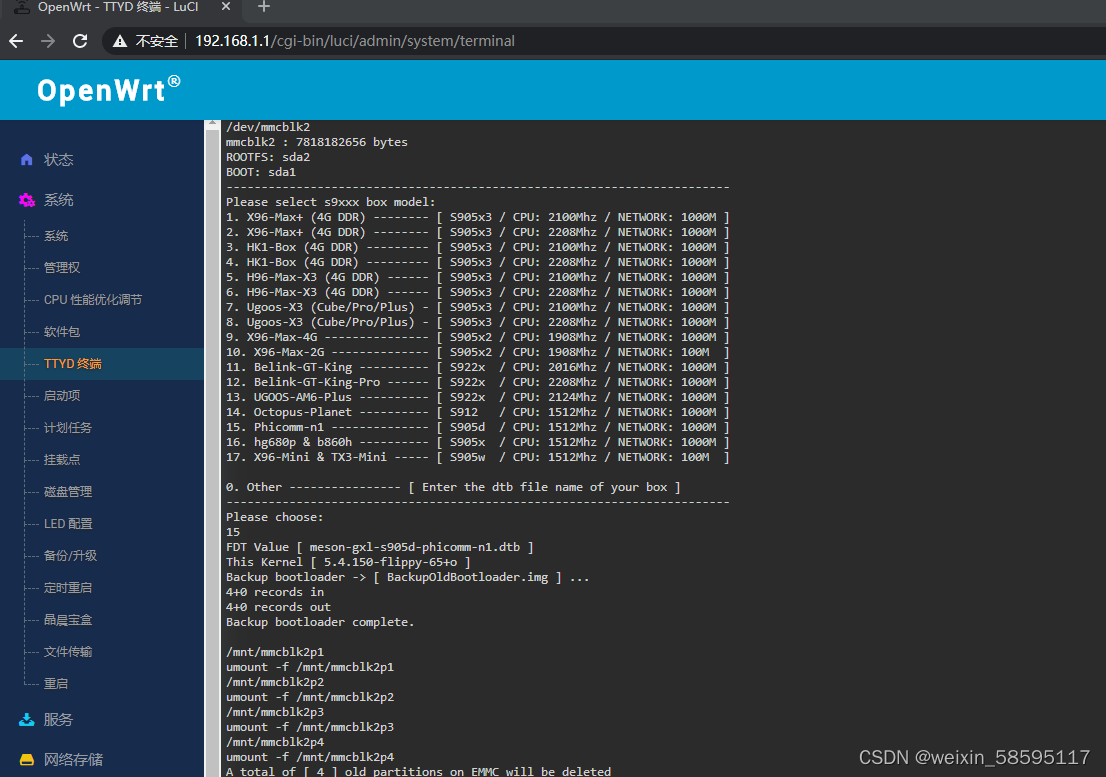This screenshot has height=777, width=1106.
Task: Click the '13. UGOOS-AM6-Plus' line
Action: pyautogui.click(x=478, y=397)
